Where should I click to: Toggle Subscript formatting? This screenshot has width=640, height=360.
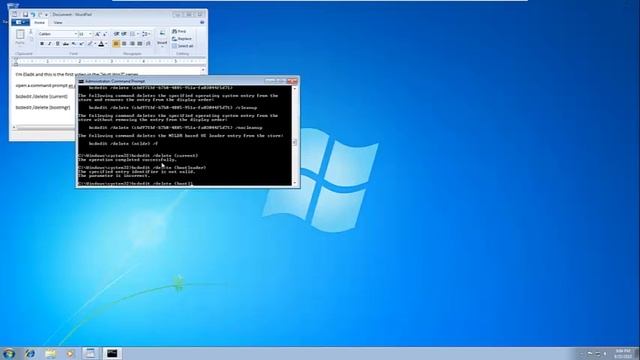(73, 43)
